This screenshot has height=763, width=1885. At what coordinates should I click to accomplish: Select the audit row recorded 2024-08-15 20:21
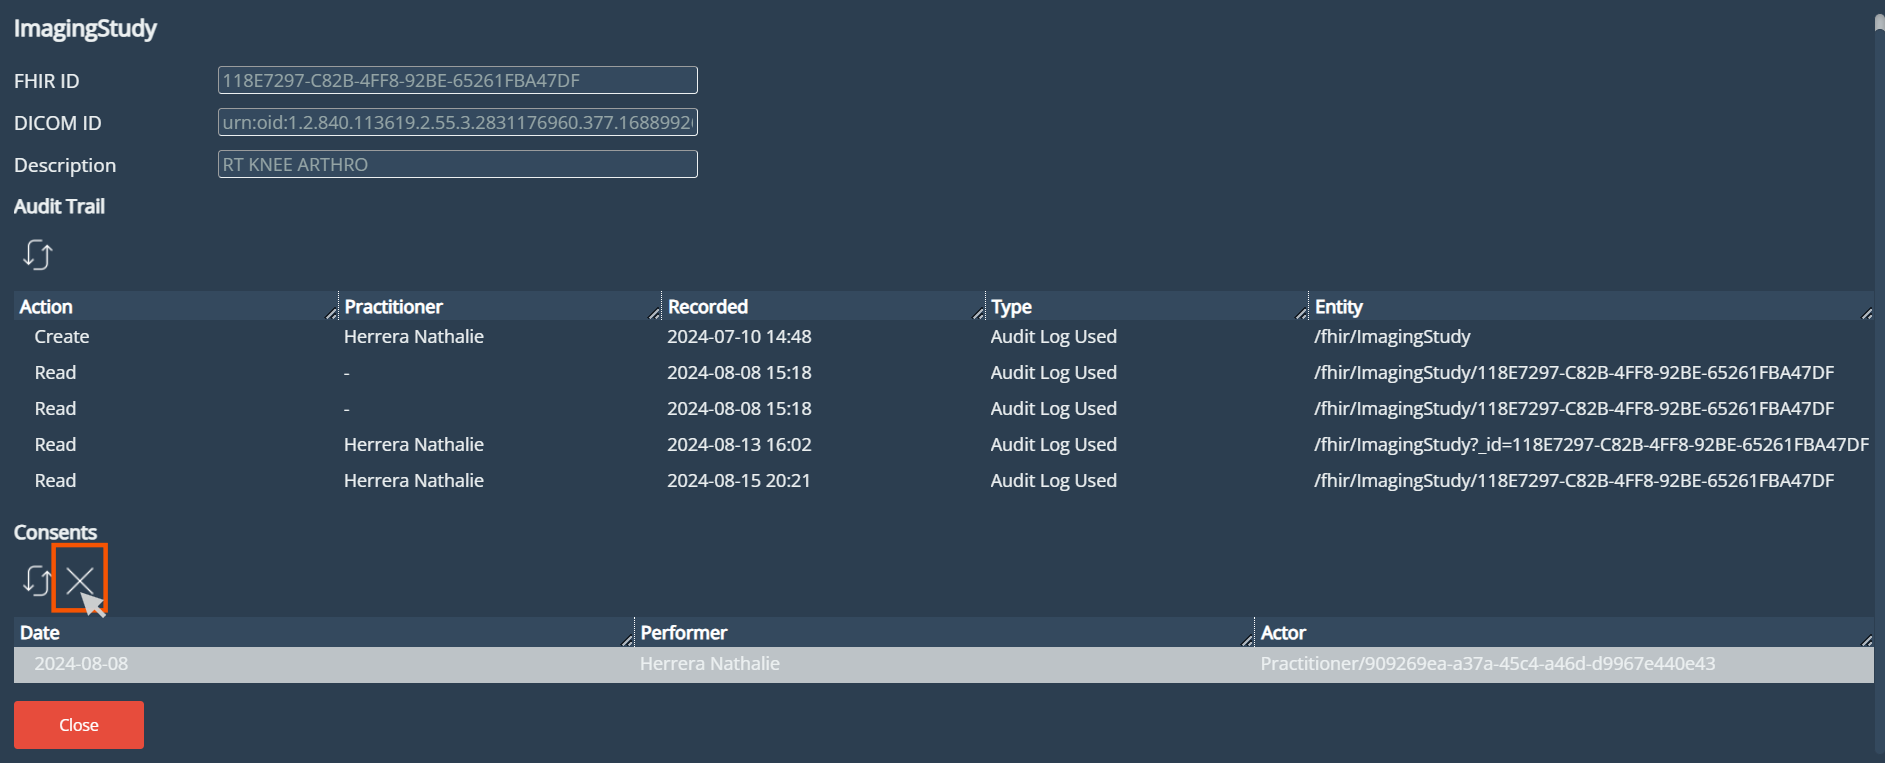(739, 481)
